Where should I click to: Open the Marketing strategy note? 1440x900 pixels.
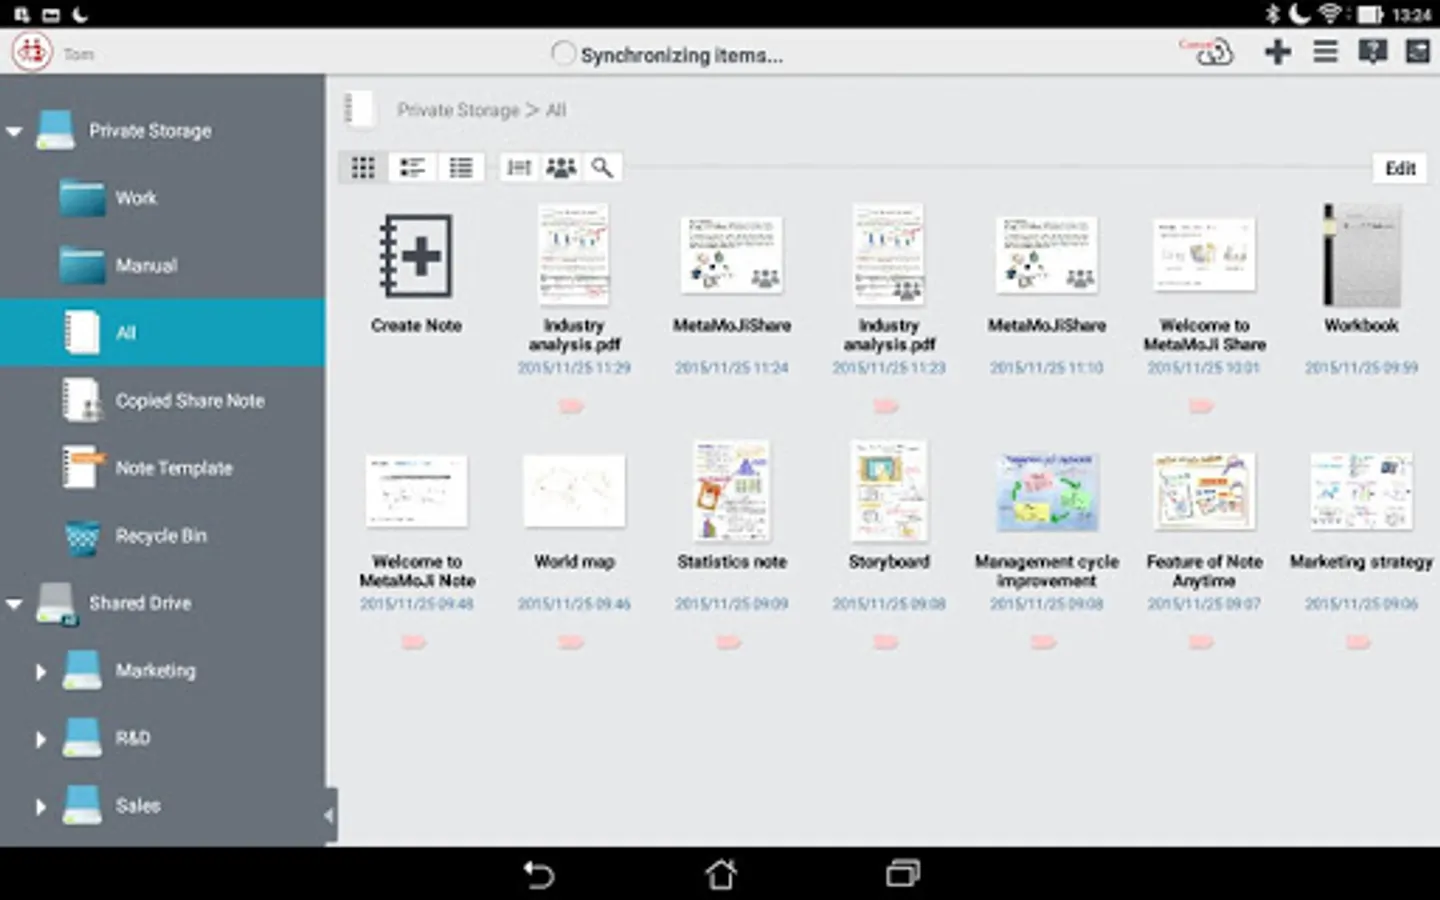coord(1362,491)
